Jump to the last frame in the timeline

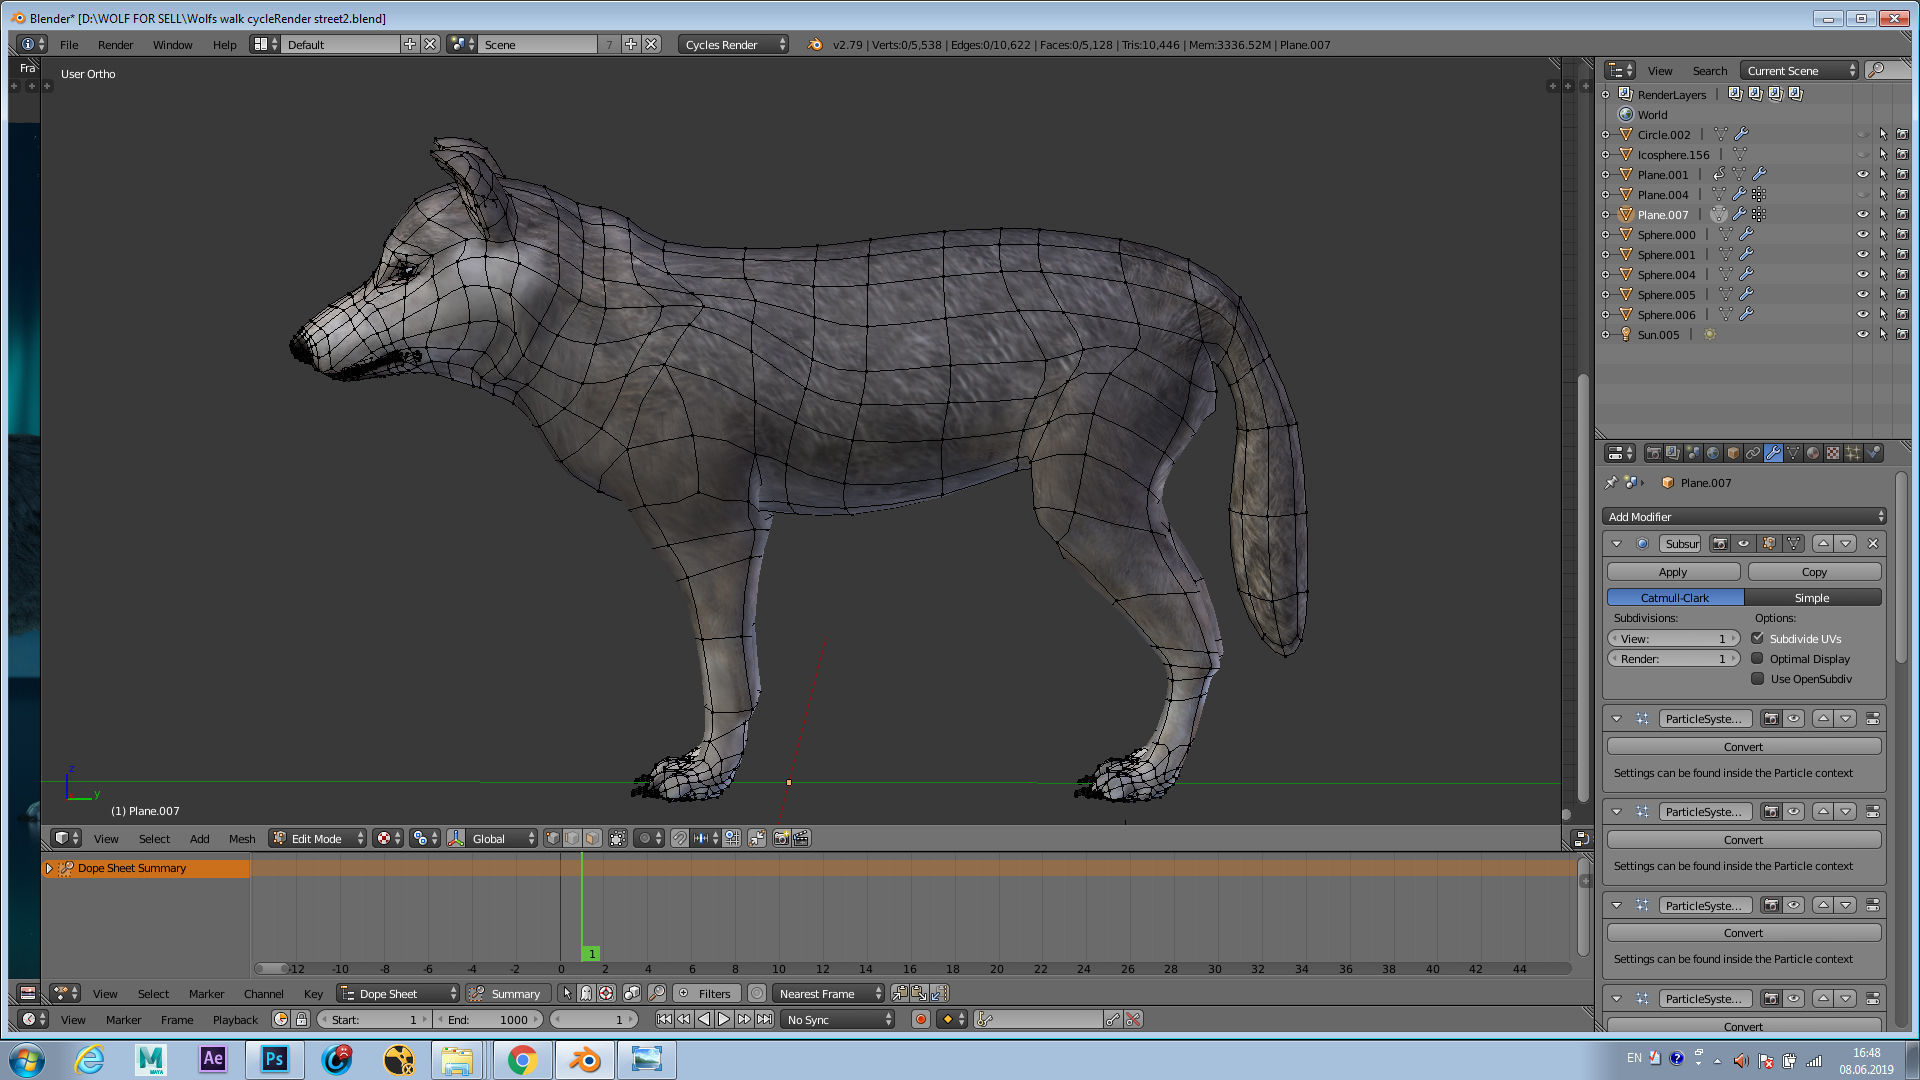point(764,1020)
